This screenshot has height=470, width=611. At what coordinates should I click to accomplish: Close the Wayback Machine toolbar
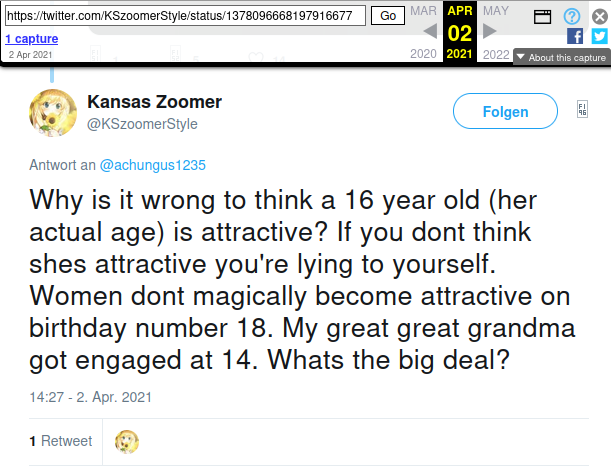click(x=599, y=16)
